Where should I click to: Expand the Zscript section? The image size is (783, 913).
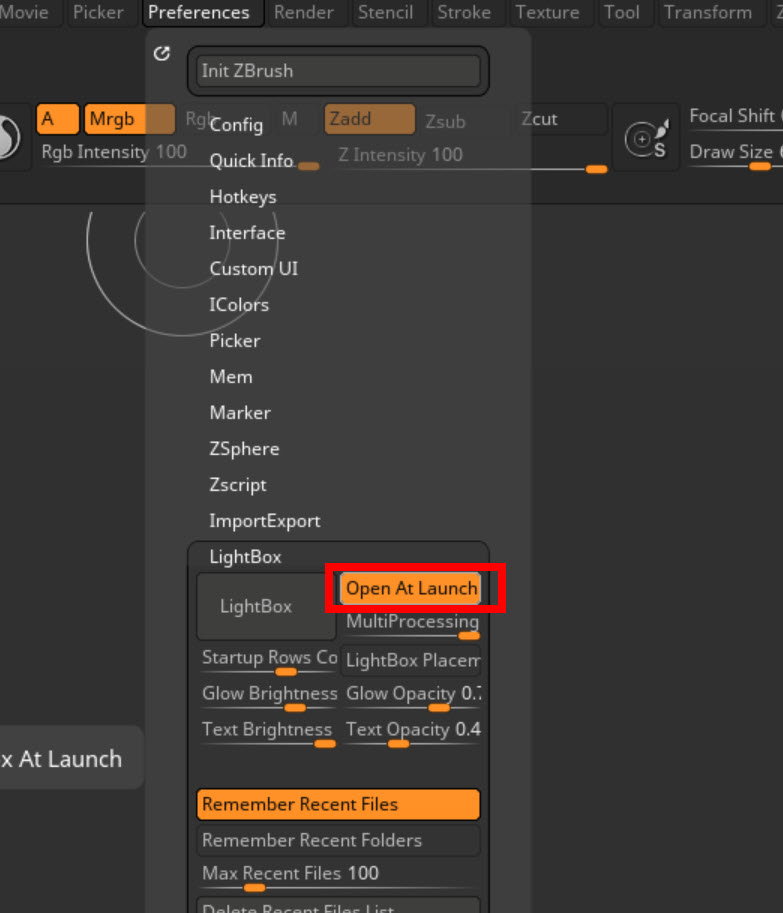(x=238, y=485)
